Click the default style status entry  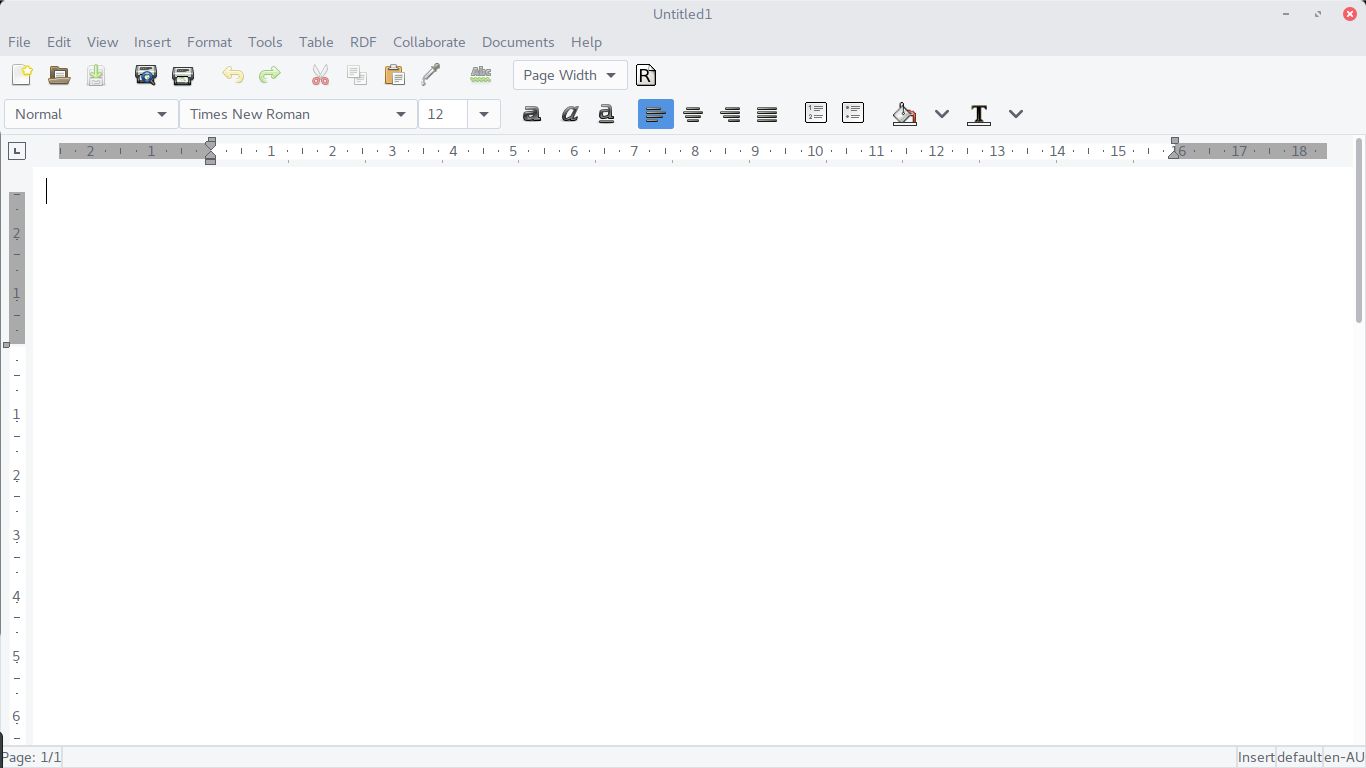pos(1299,757)
